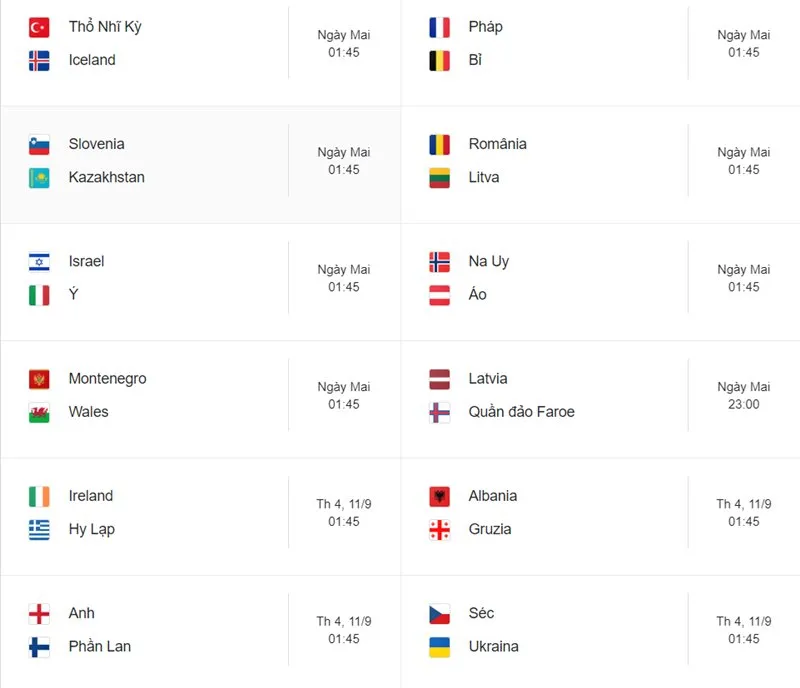Select the Séc vs Ukraina match date
This screenshot has height=688, width=800.
tap(743, 622)
